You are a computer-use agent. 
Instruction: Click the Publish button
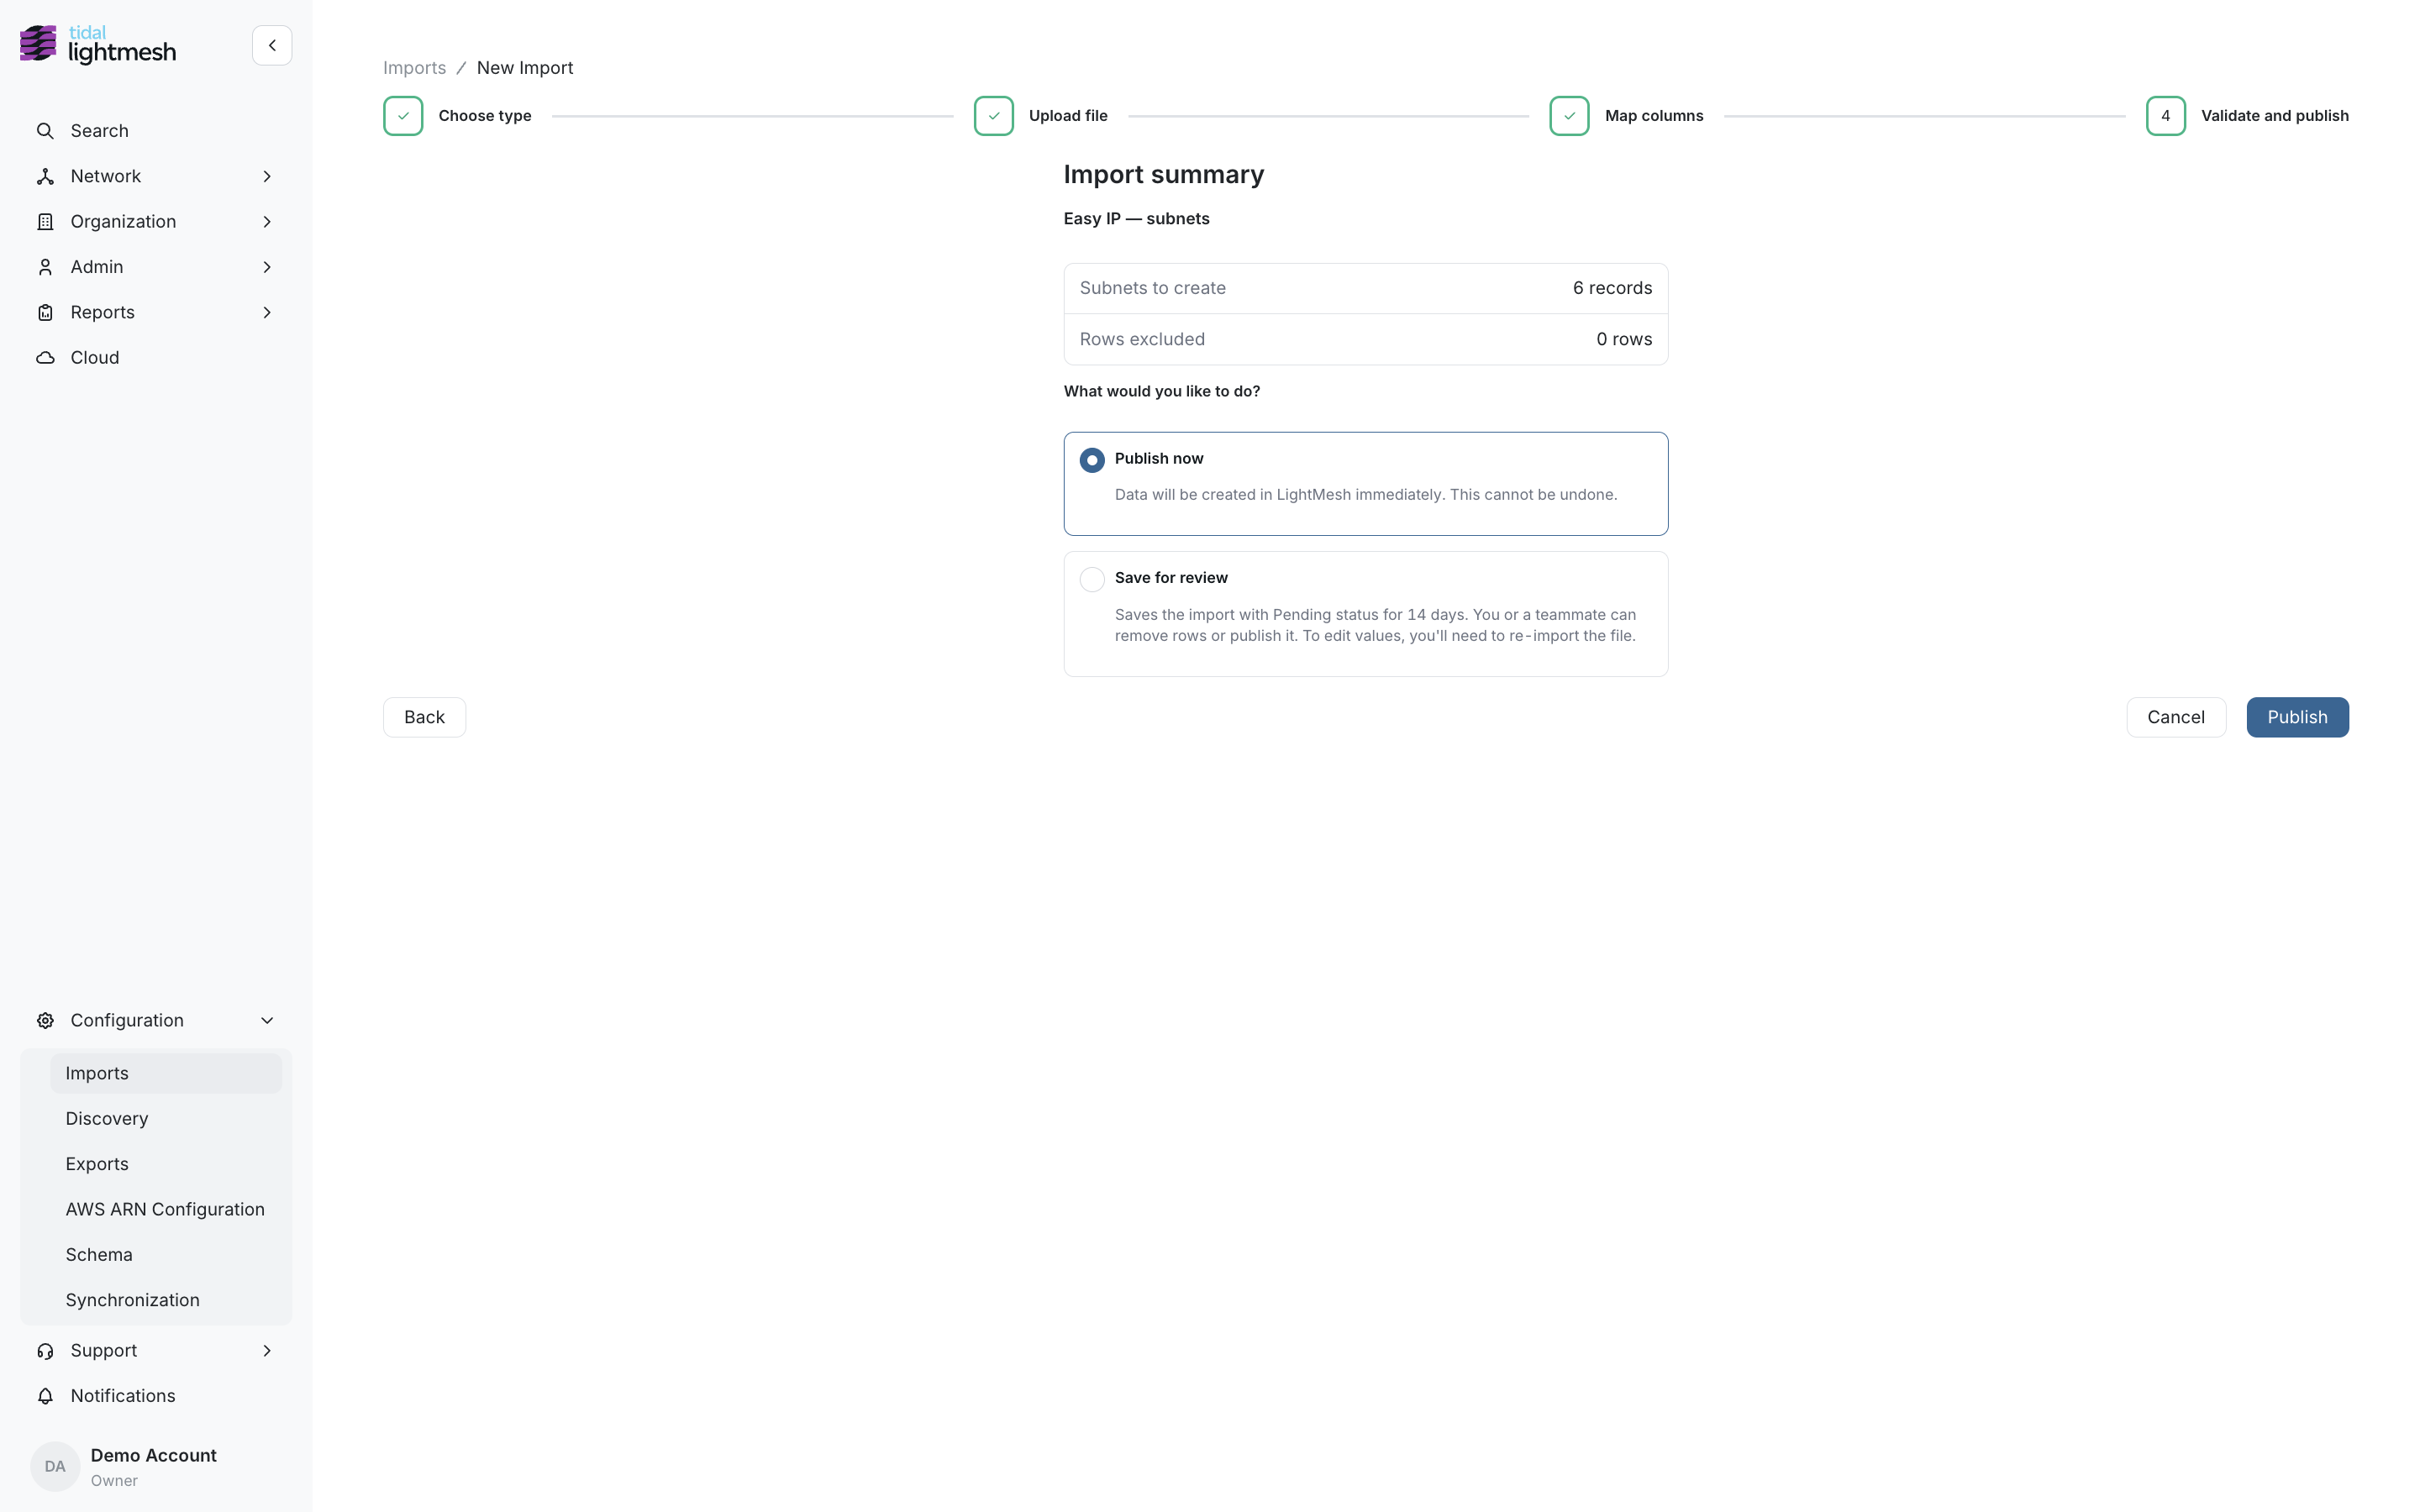[x=2297, y=717]
